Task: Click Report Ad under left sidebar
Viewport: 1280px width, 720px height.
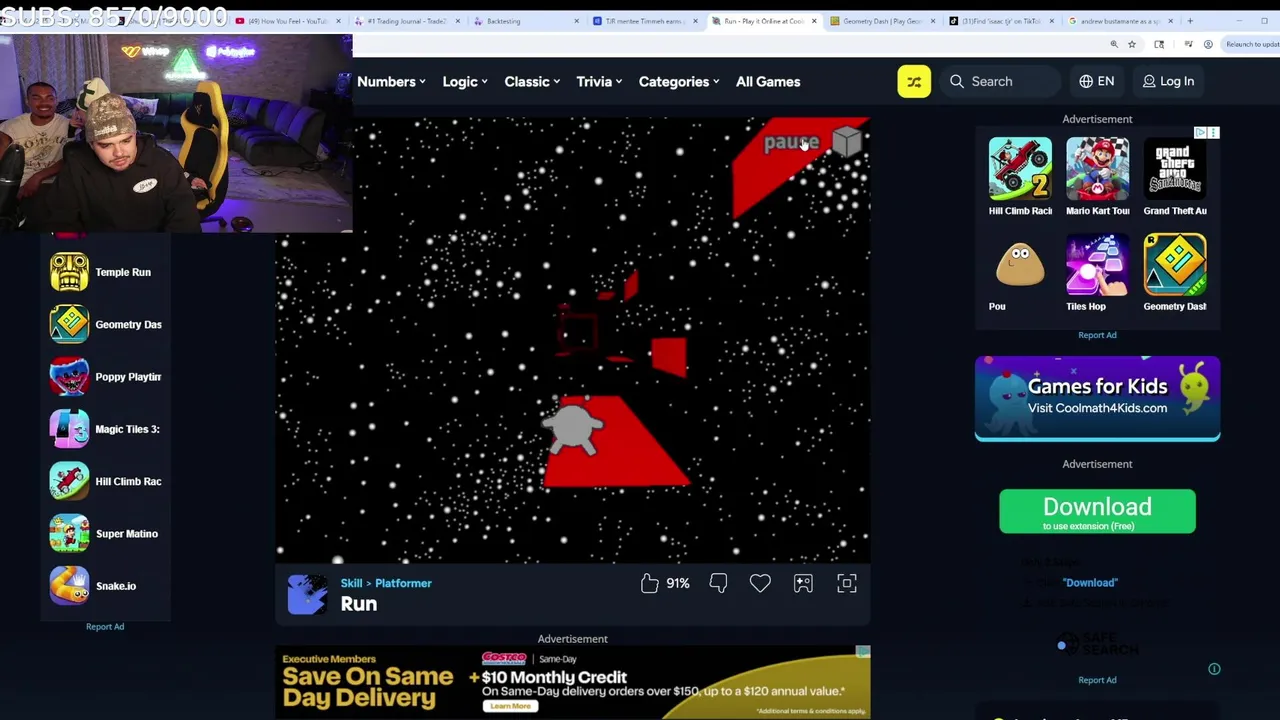Action: tap(105, 626)
